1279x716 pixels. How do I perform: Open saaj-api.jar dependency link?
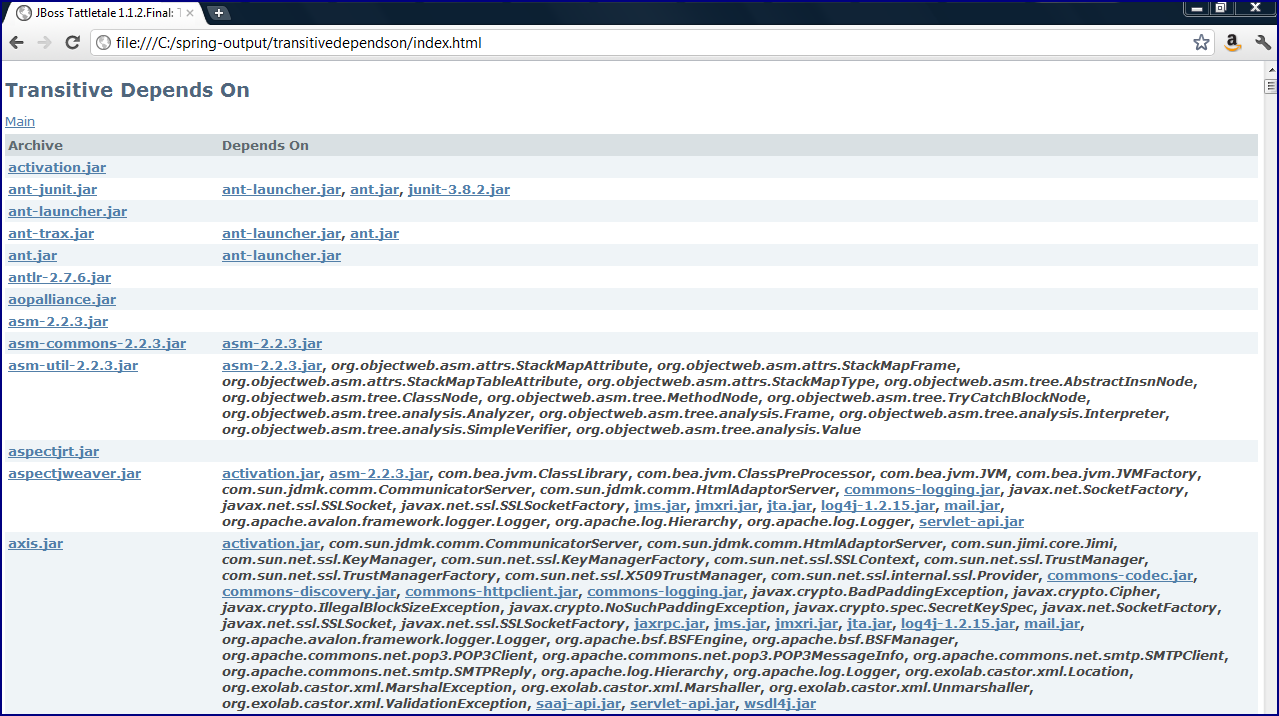[x=578, y=703]
